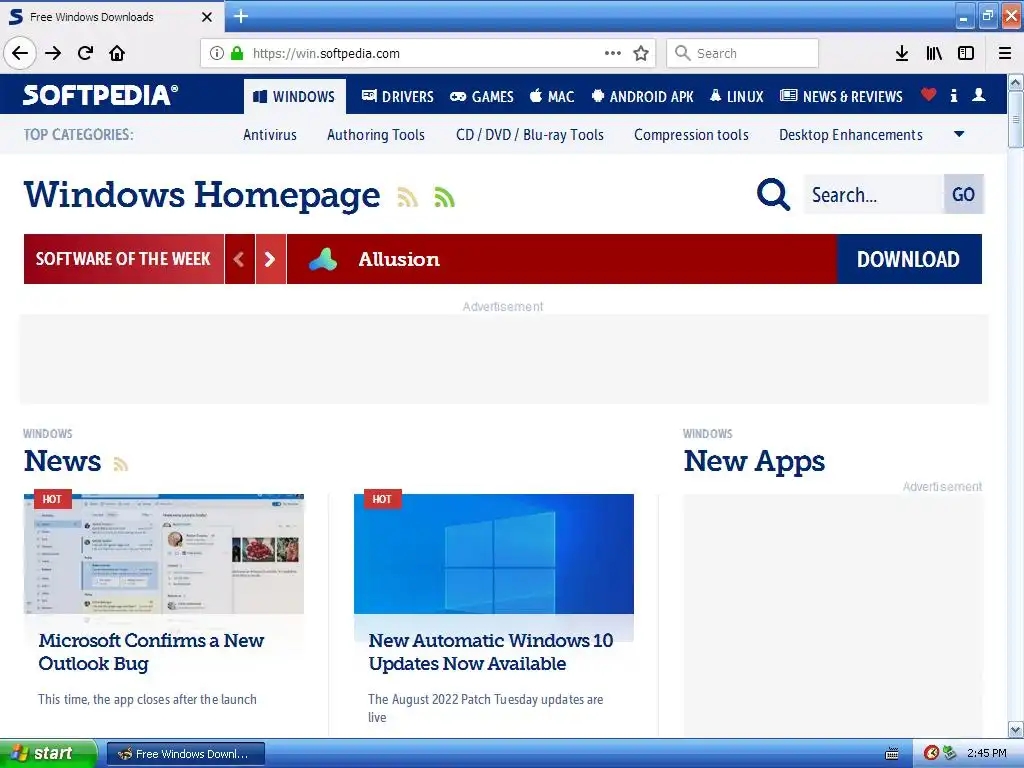The height and width of the screenshot is (768, 1024).
Task: Open the Firefox hamburger menu
Action: point(1005,53)
